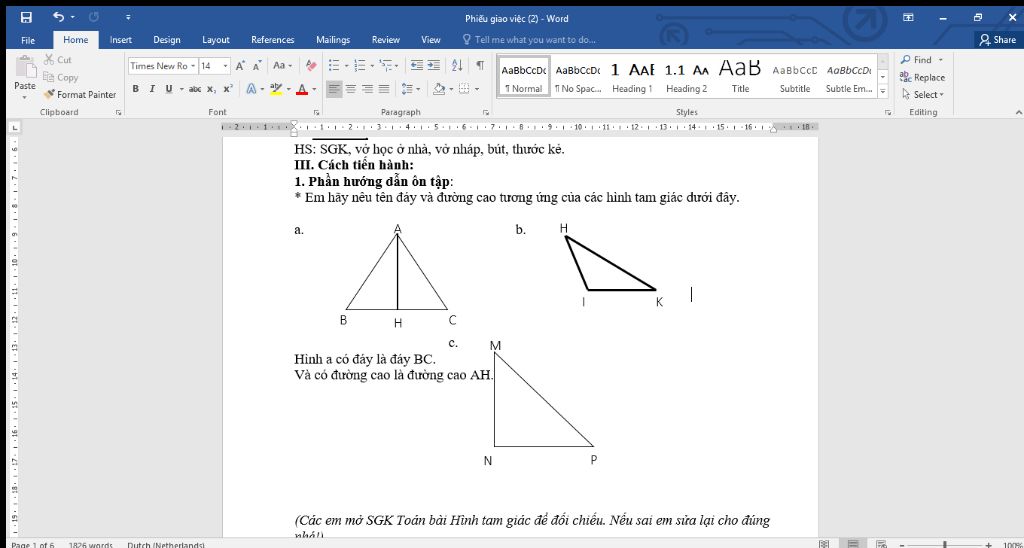
Task: Click the word count in status bar
Action: (x=90, y=544)
